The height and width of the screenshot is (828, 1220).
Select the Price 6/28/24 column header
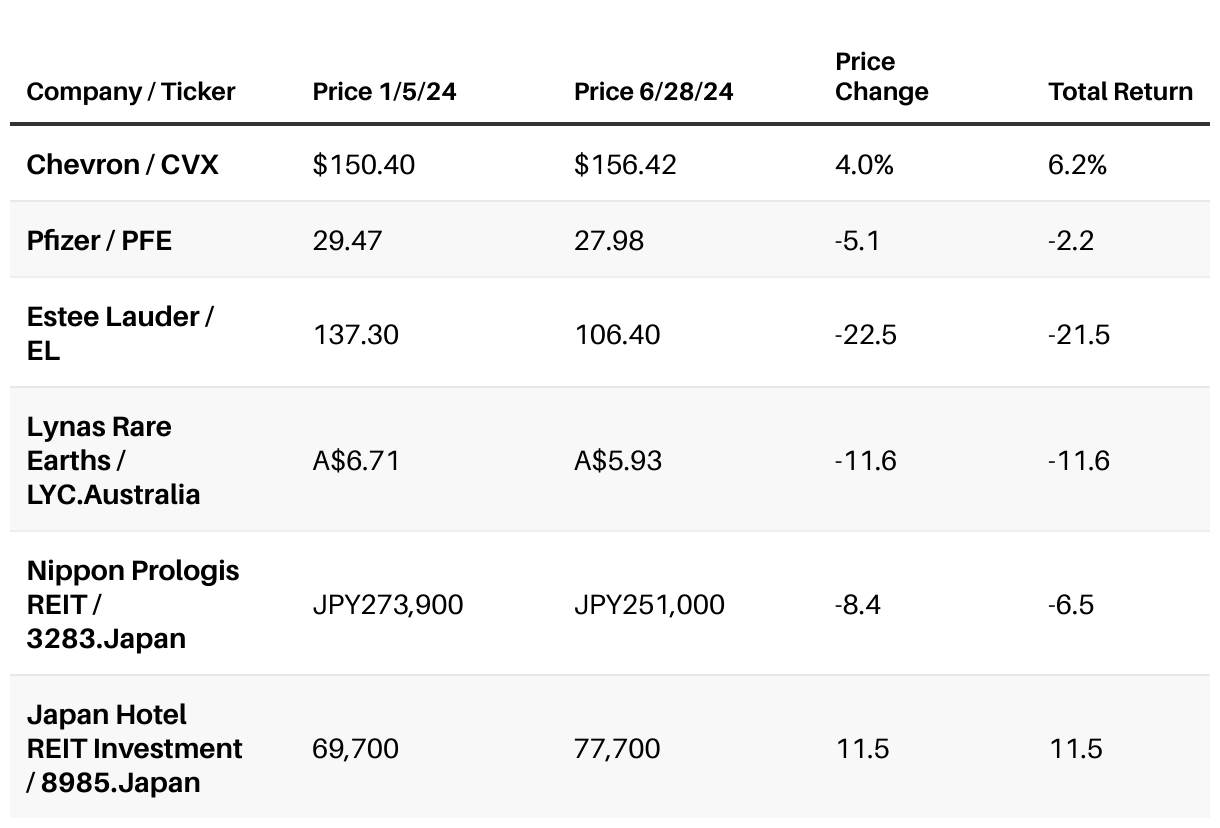tap(653, 92)
